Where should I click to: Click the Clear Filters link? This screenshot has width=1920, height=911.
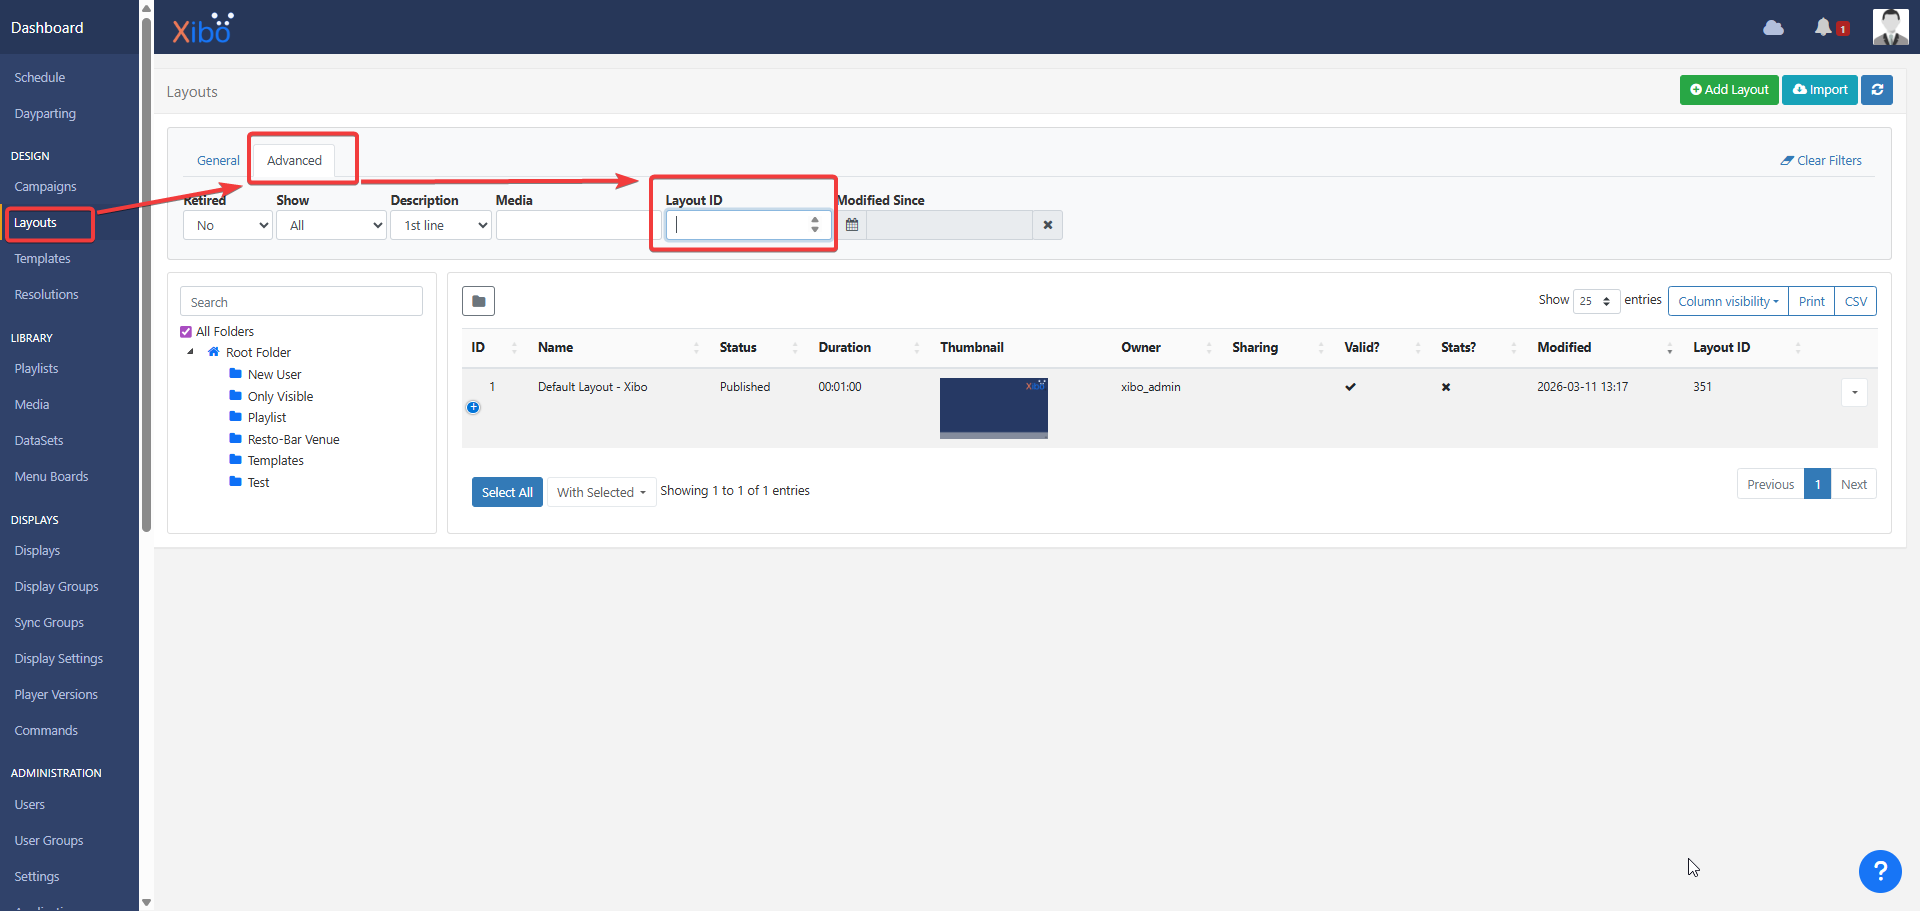(x=1821, y=160)
